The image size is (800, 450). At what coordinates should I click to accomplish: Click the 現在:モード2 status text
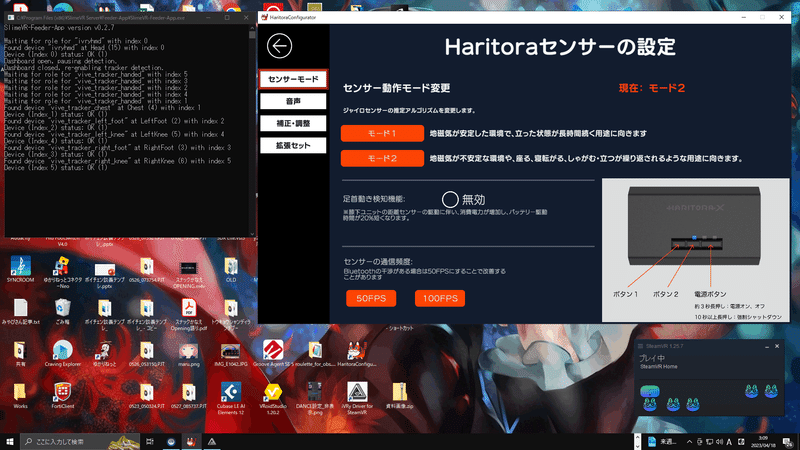click(x=652, y=88)
